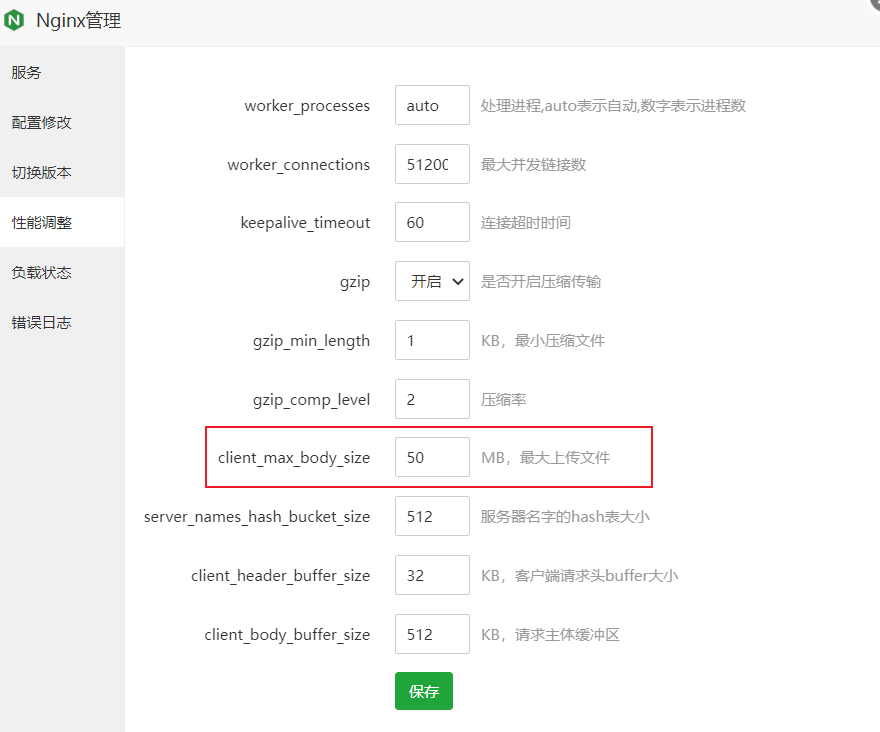The width and height of the screenshot is (880, 732).
Task: Click the '最大并发链接数' description text
Action: tap(534, 164)
